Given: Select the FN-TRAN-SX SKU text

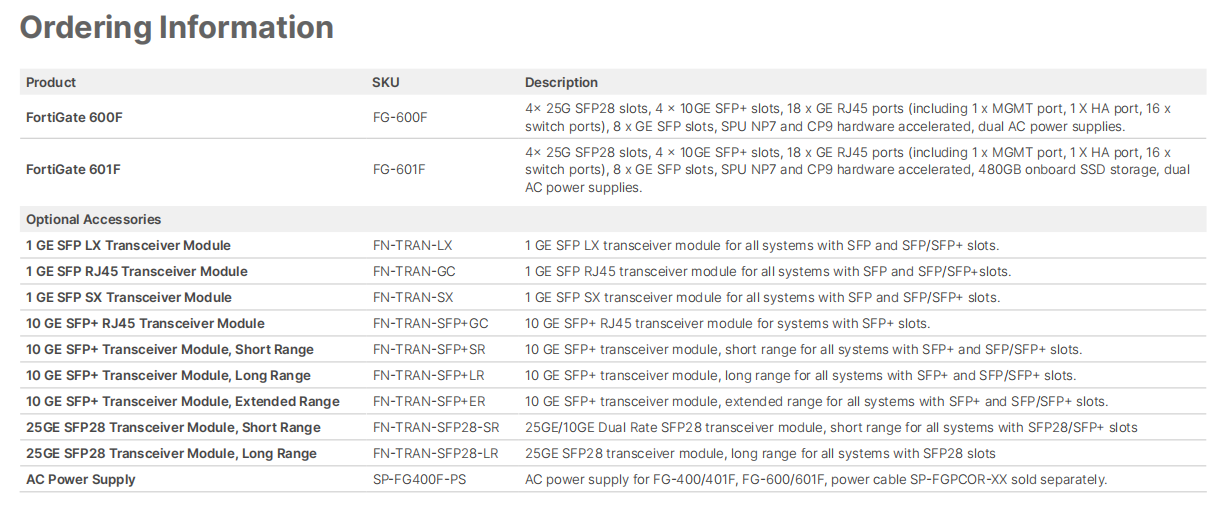Looking at the screenshot, I should click(413, 297).
